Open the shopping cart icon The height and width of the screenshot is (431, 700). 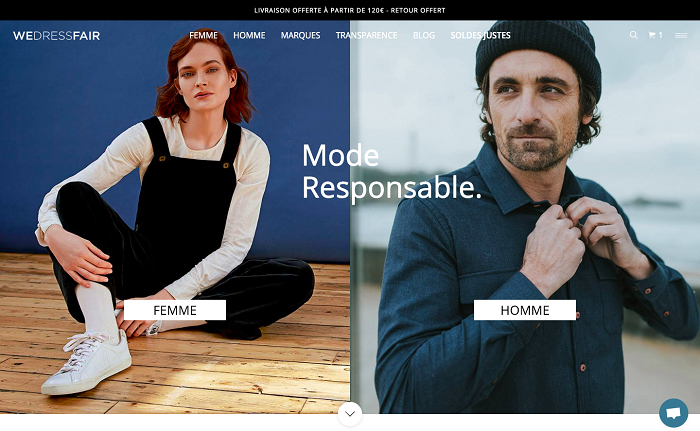click(652, 35)
